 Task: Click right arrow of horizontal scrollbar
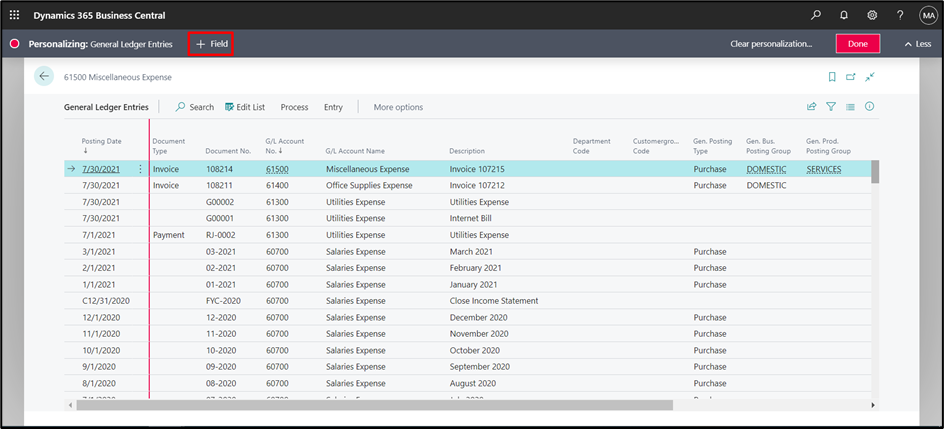(x=874, y=406)
